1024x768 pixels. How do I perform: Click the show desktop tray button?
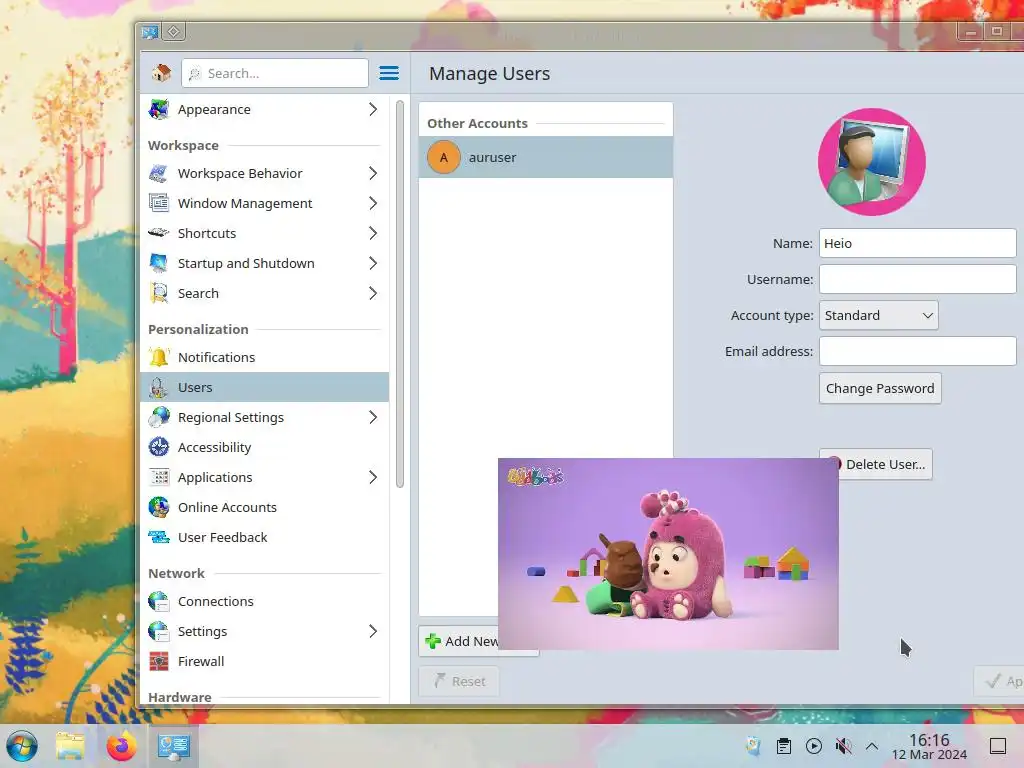pos(997,746)
